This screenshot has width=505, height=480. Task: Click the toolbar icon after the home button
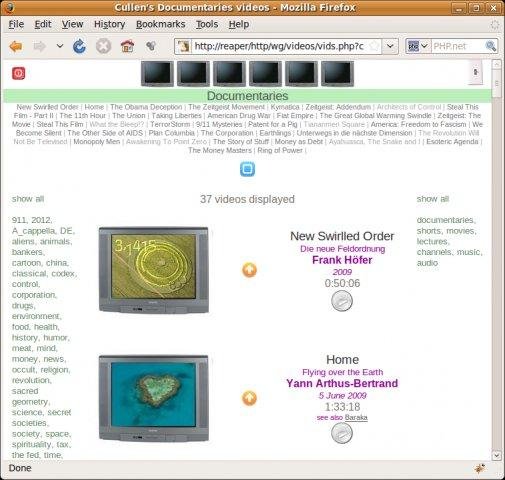[x=151, y=46]
